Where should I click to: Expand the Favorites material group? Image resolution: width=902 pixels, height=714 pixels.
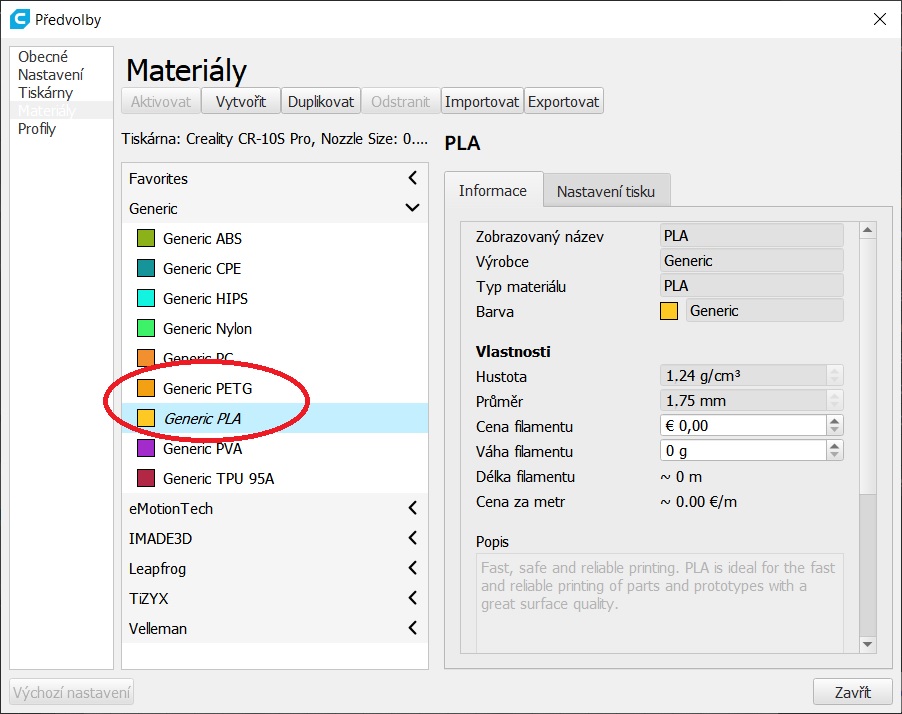[x=412, y=179]
